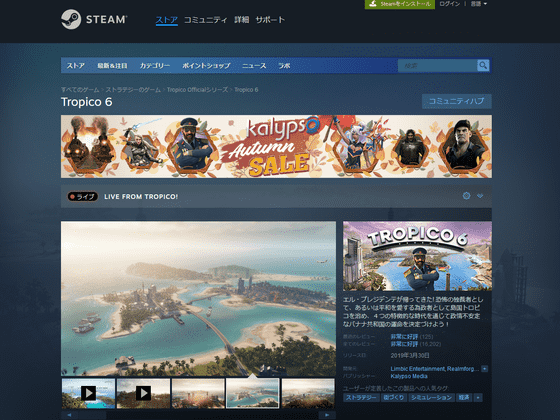Viewport: 560px width, 420px height.
Task: Open カテゴリー store menu
Action: pos(155,66)
